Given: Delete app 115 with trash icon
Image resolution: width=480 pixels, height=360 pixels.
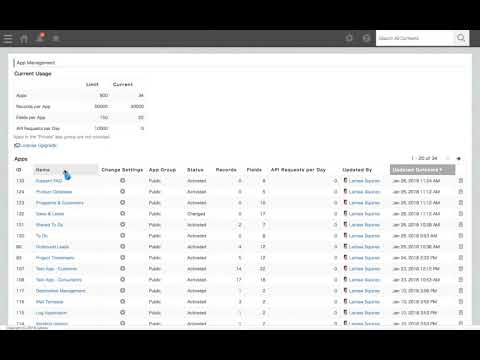Looking at the screenshot, I should (x=461, y=312).
